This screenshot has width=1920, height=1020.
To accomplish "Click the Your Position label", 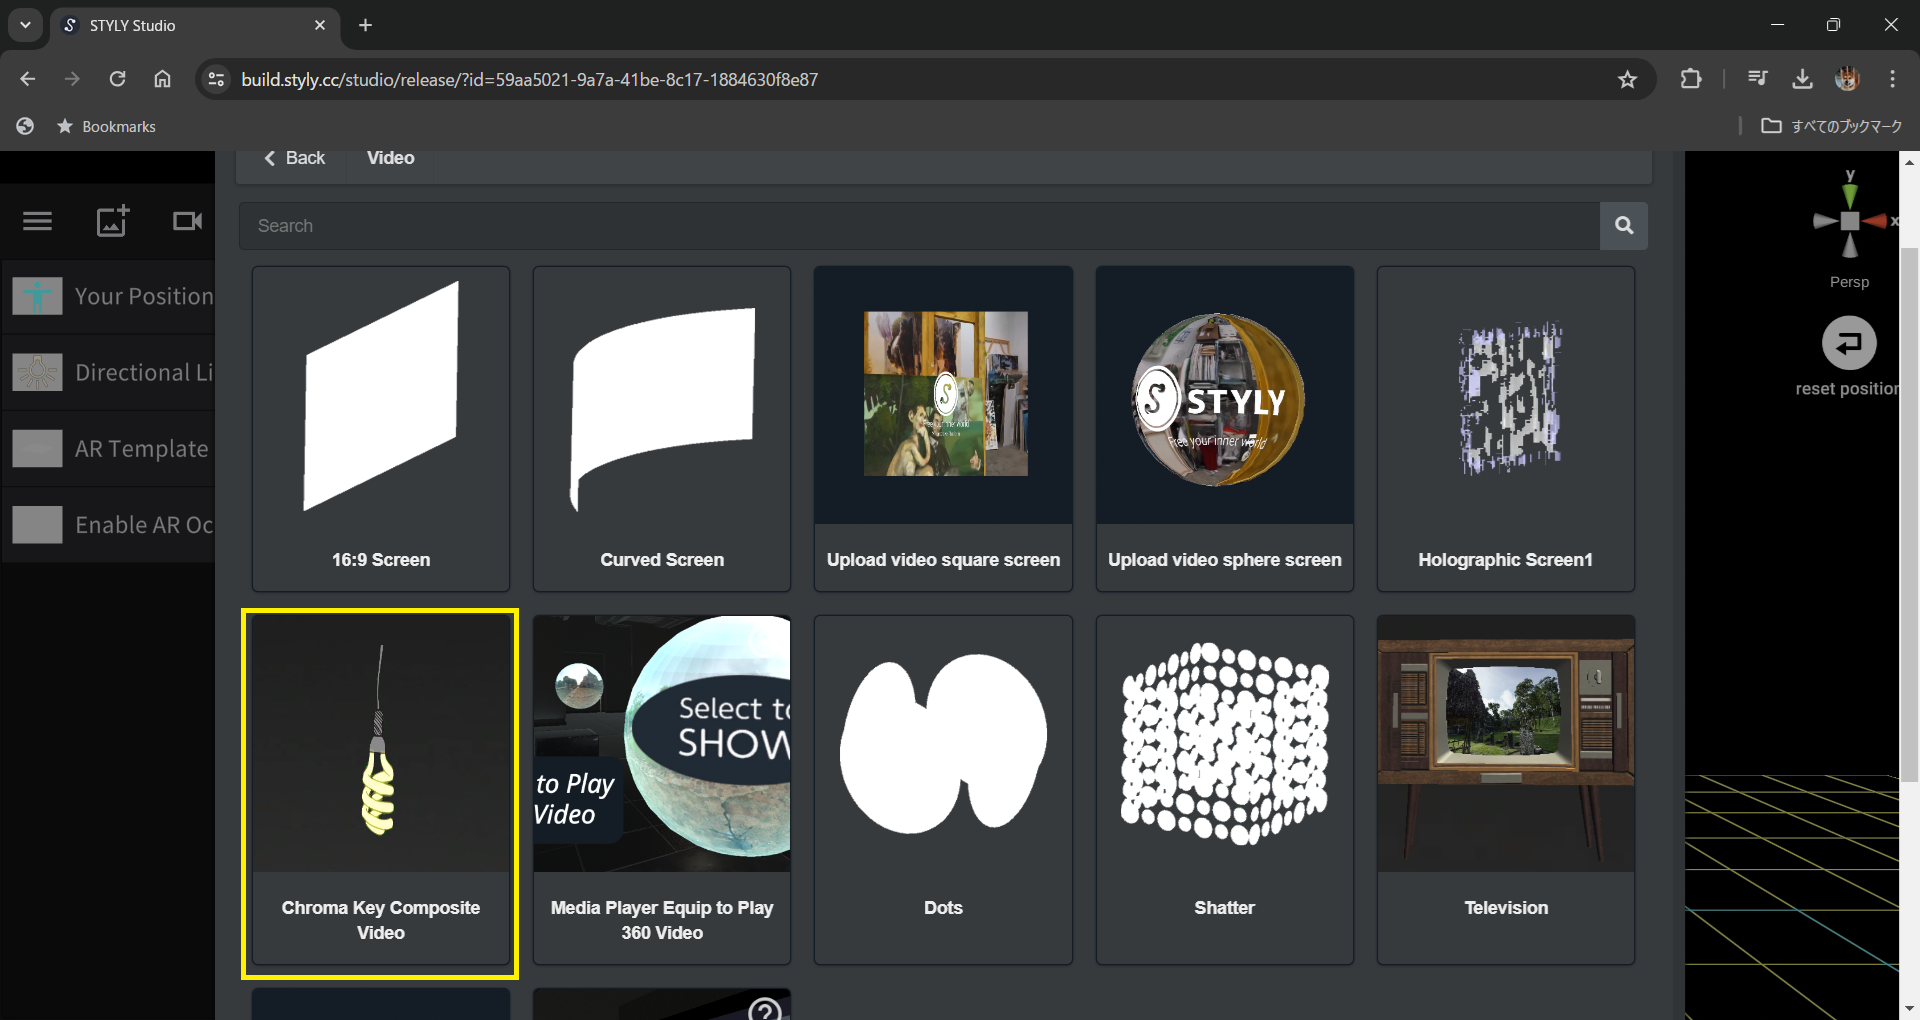I will click(144, 296).
